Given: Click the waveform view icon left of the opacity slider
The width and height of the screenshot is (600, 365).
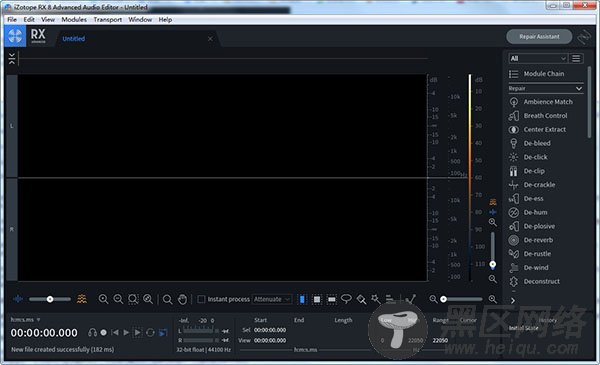Looking at the screenshot, I should point(18,299).
